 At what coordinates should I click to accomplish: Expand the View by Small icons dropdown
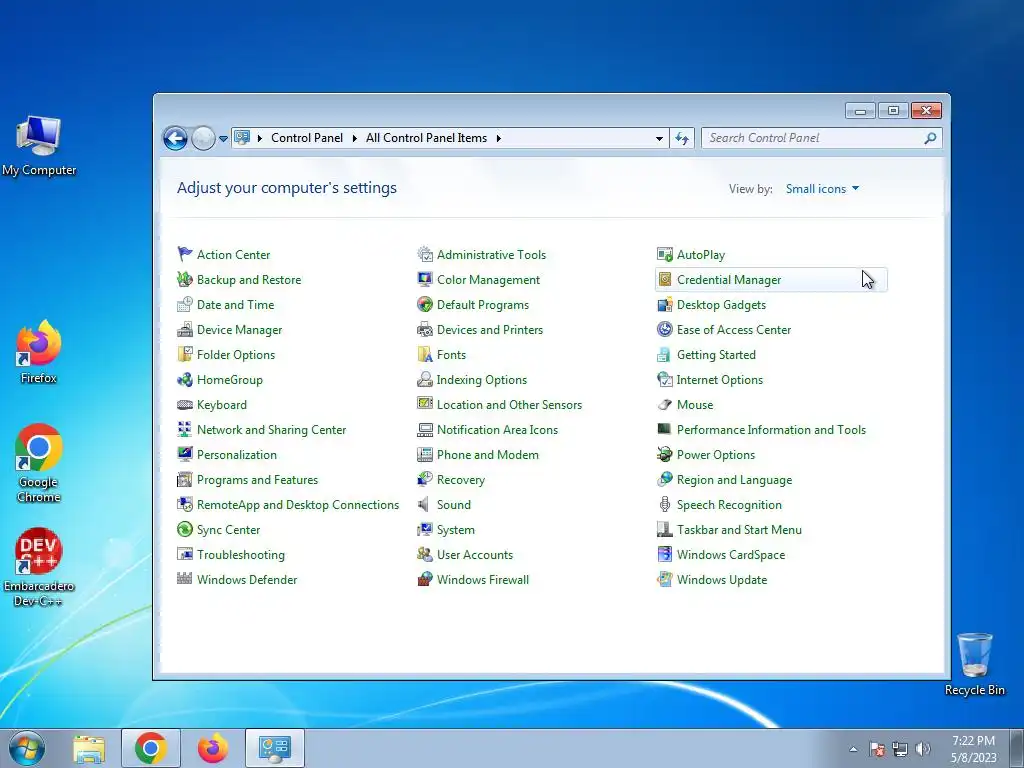click(822, 189)
